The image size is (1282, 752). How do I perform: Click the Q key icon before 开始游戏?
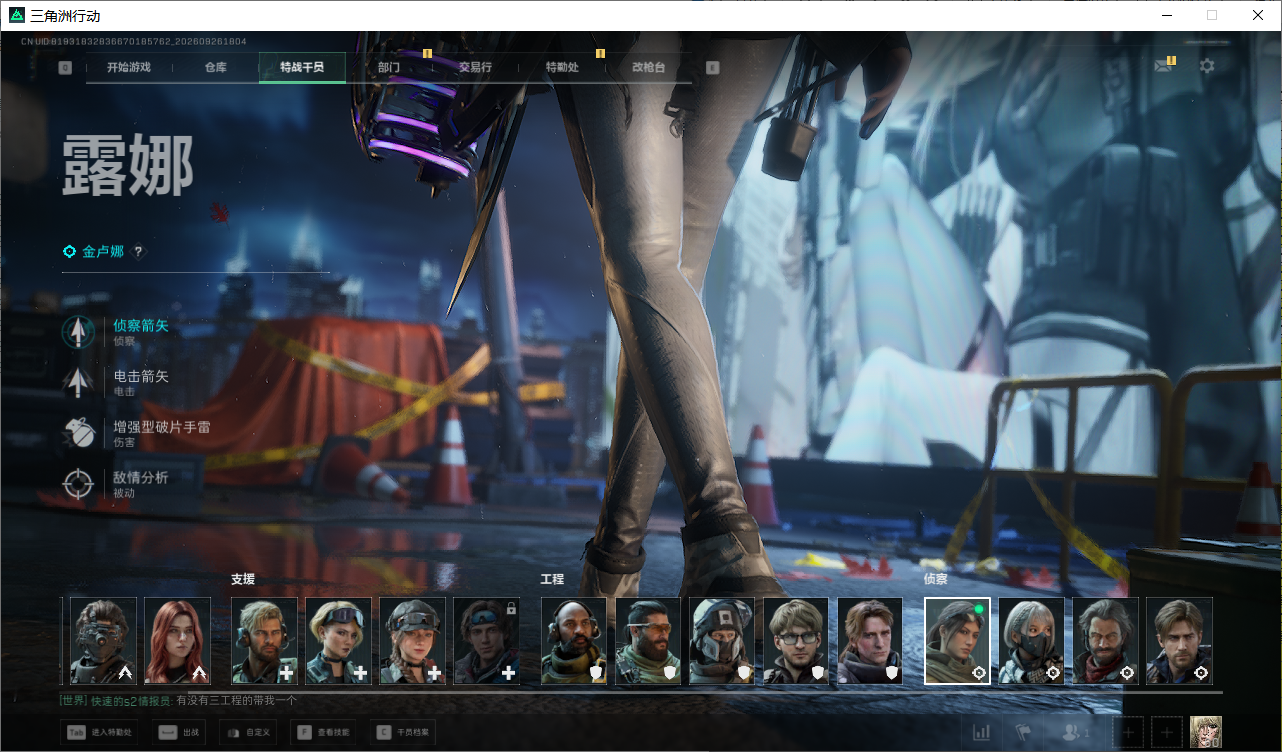tap(65, 67)
